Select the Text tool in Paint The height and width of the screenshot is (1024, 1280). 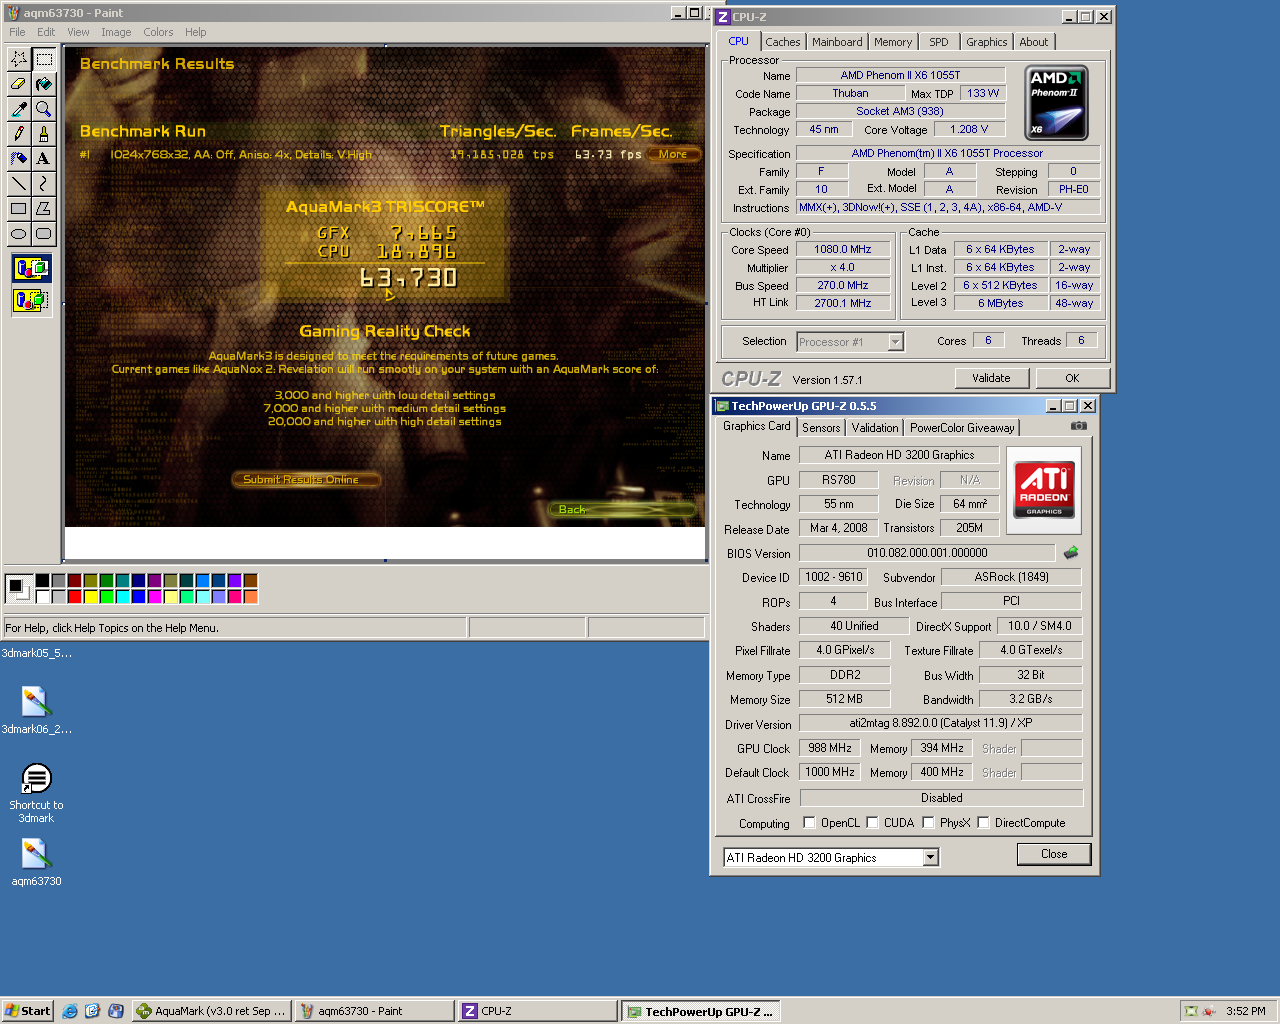pyautogui.click(x=44, y=159)
